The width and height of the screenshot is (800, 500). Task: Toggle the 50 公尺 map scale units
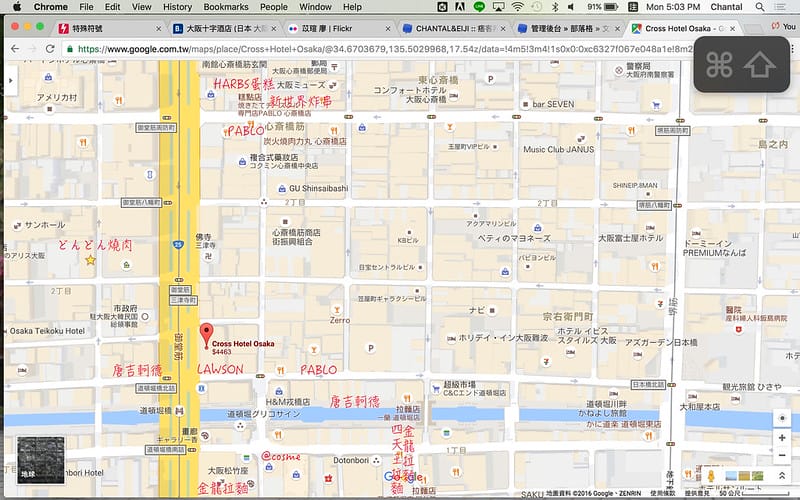pyautogui.click(x=755, y=493)
